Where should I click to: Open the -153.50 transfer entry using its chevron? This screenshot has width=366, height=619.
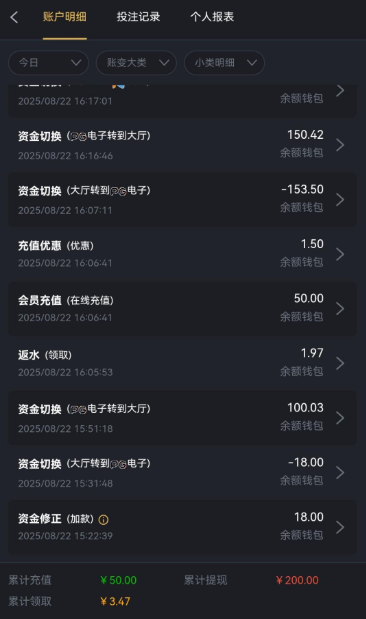point(340,199)
